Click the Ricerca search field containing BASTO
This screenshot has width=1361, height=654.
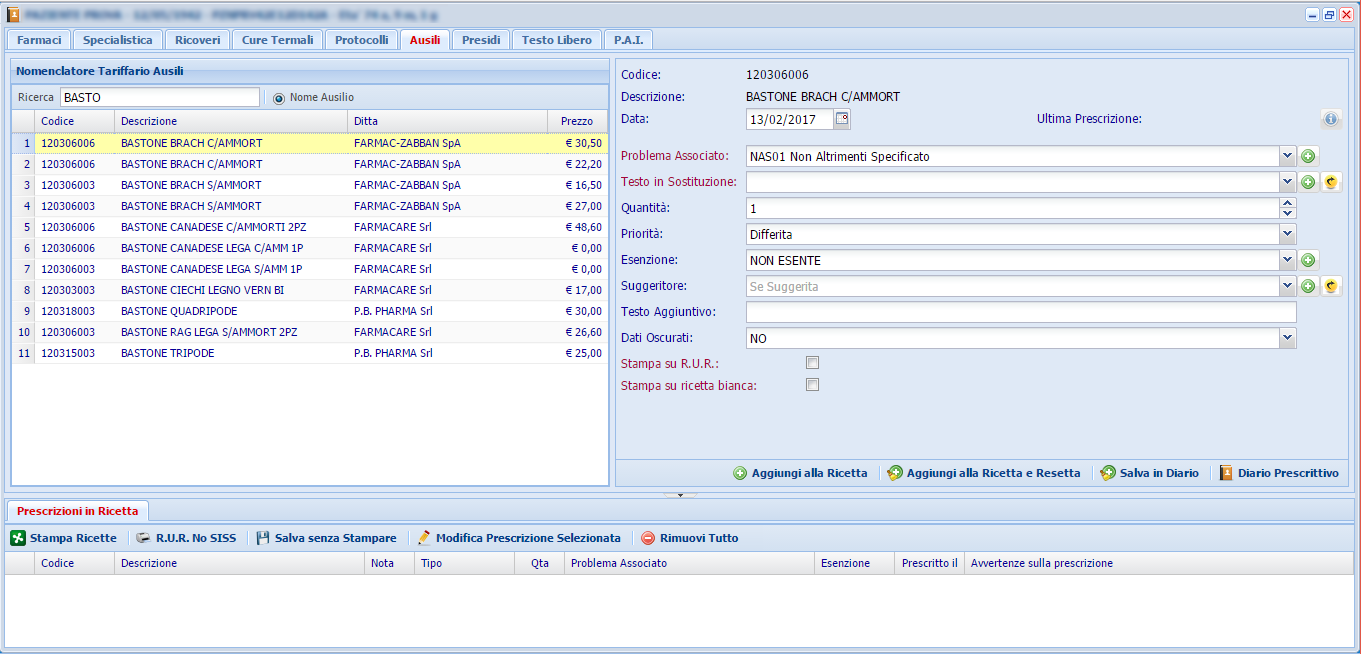(x=160, y=97)
